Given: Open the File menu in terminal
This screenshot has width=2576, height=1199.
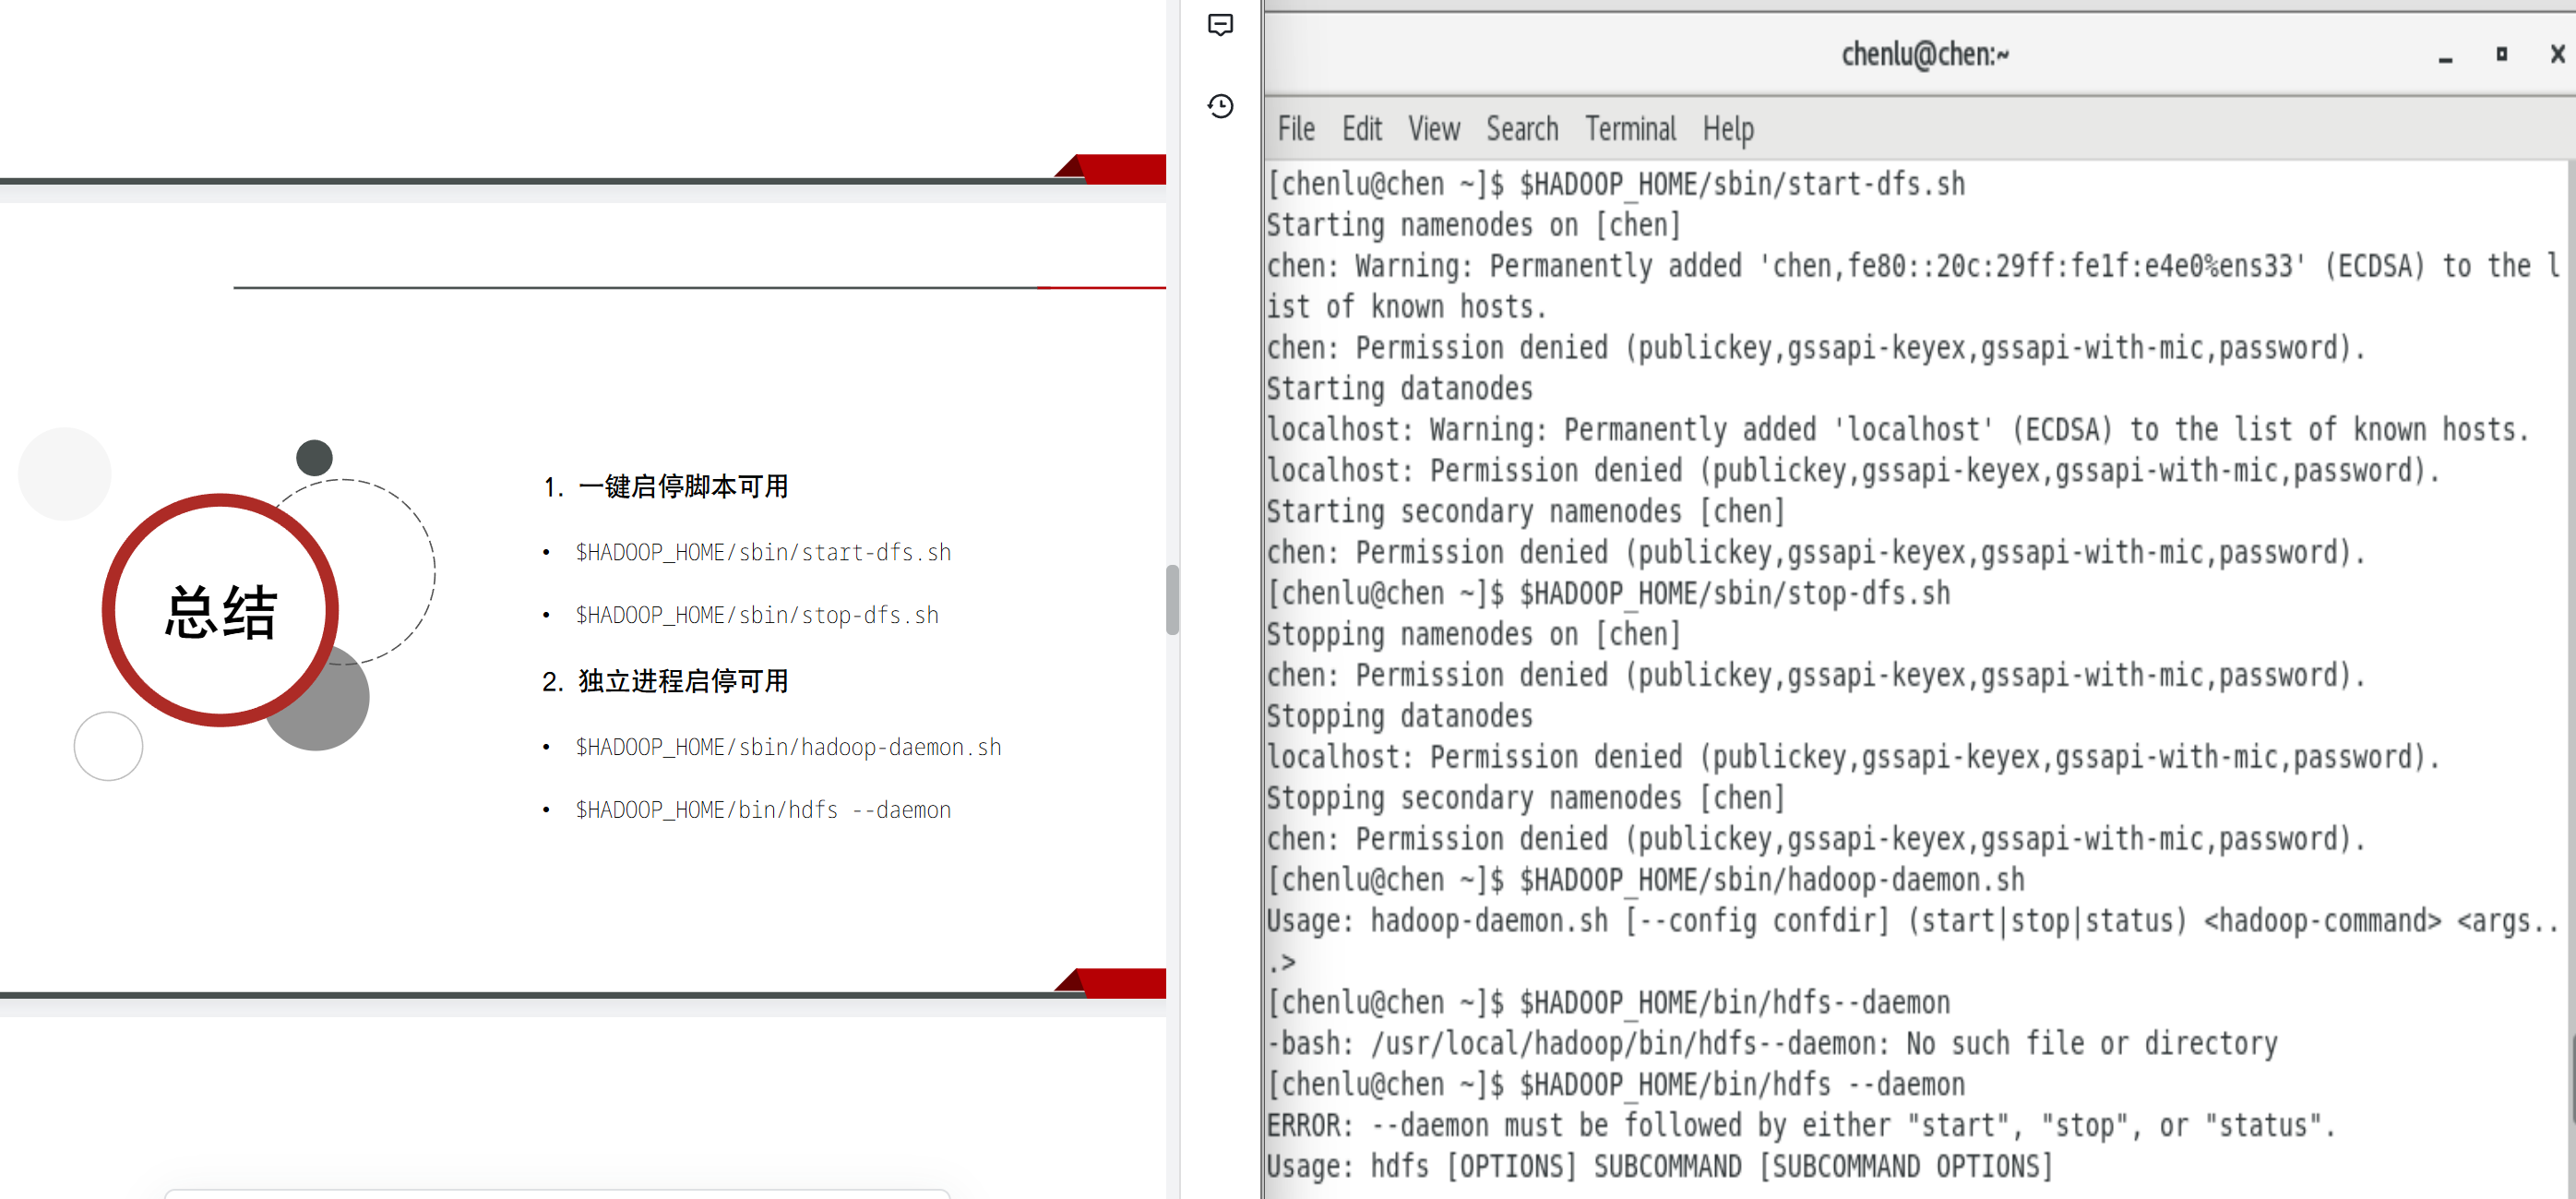Looking at the screenshot, I should (1296, 129).
